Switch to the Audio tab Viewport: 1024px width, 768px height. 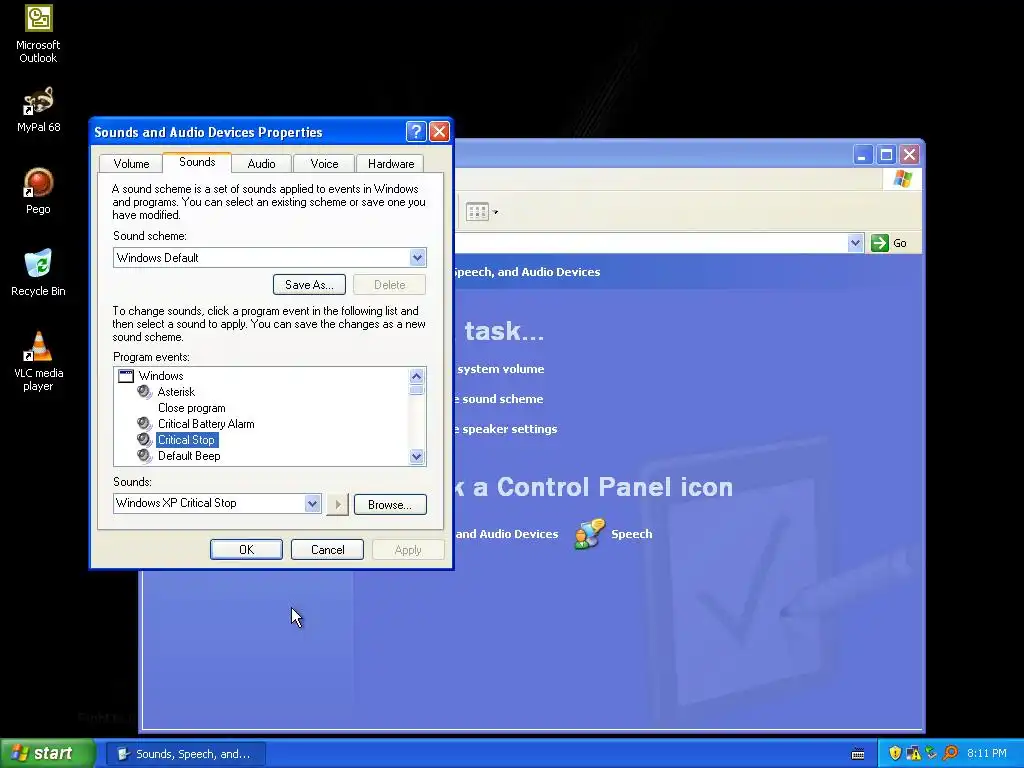pyautogui.click(x=261, y=163)
